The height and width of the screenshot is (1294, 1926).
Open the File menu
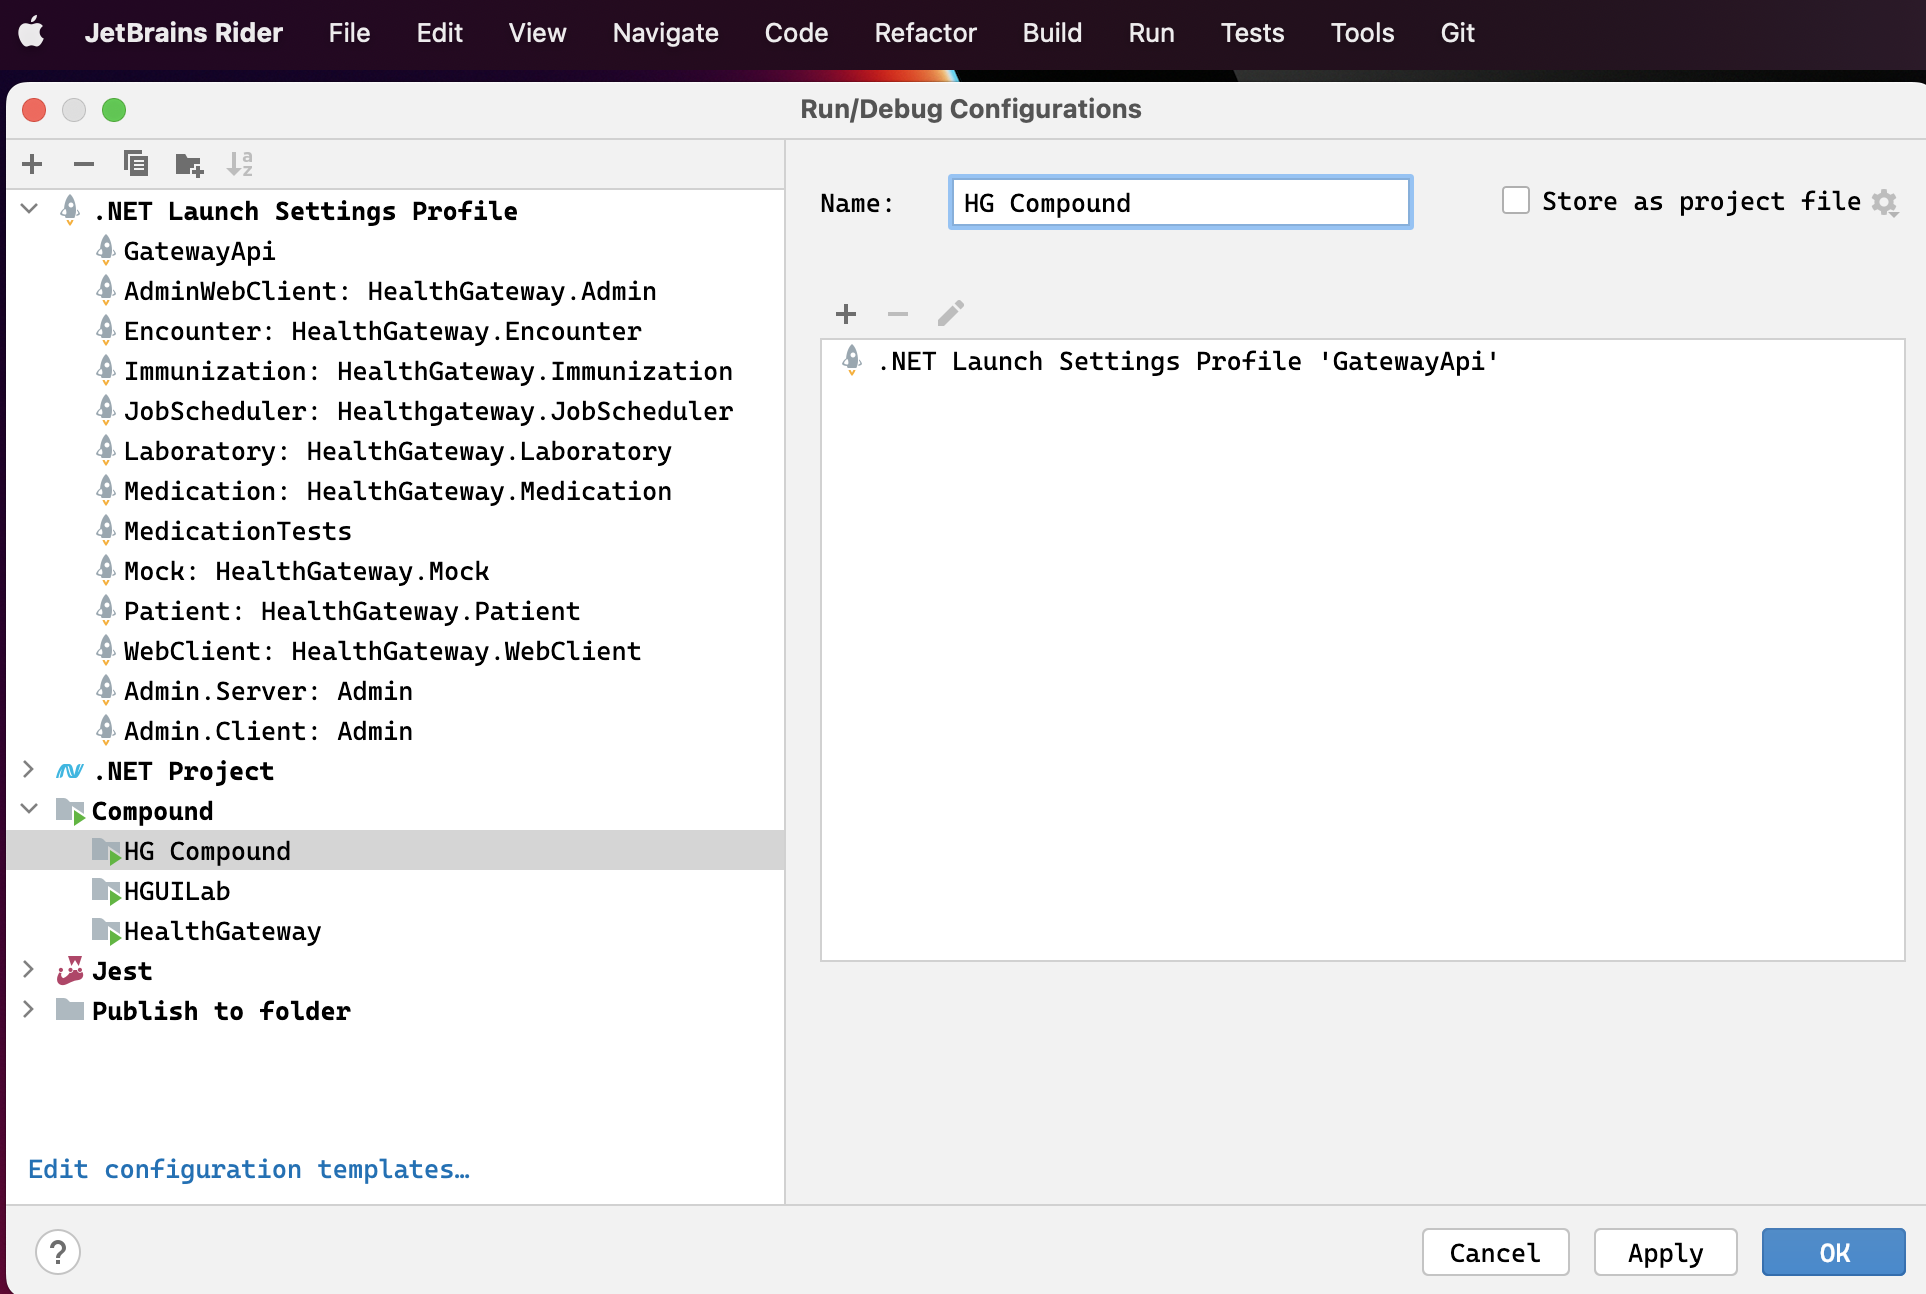click(x=349, y=33)
